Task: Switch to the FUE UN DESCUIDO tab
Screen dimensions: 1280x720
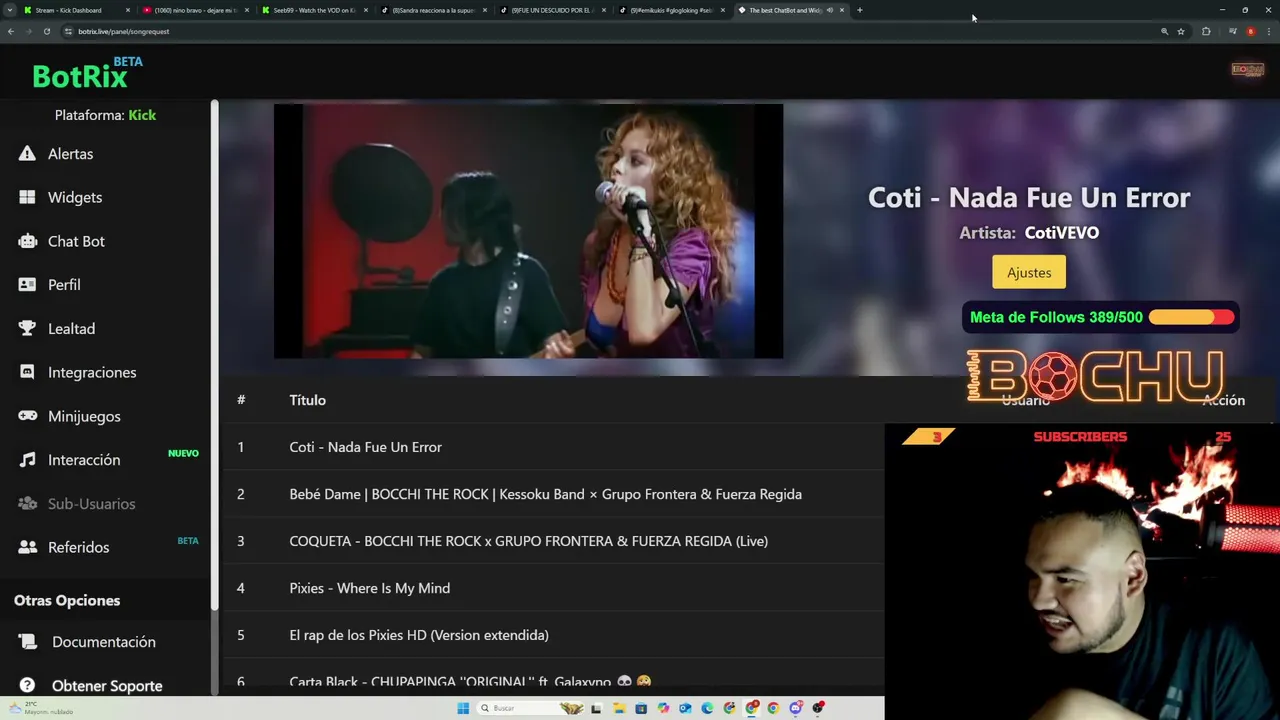Action: tap(551, 10)
